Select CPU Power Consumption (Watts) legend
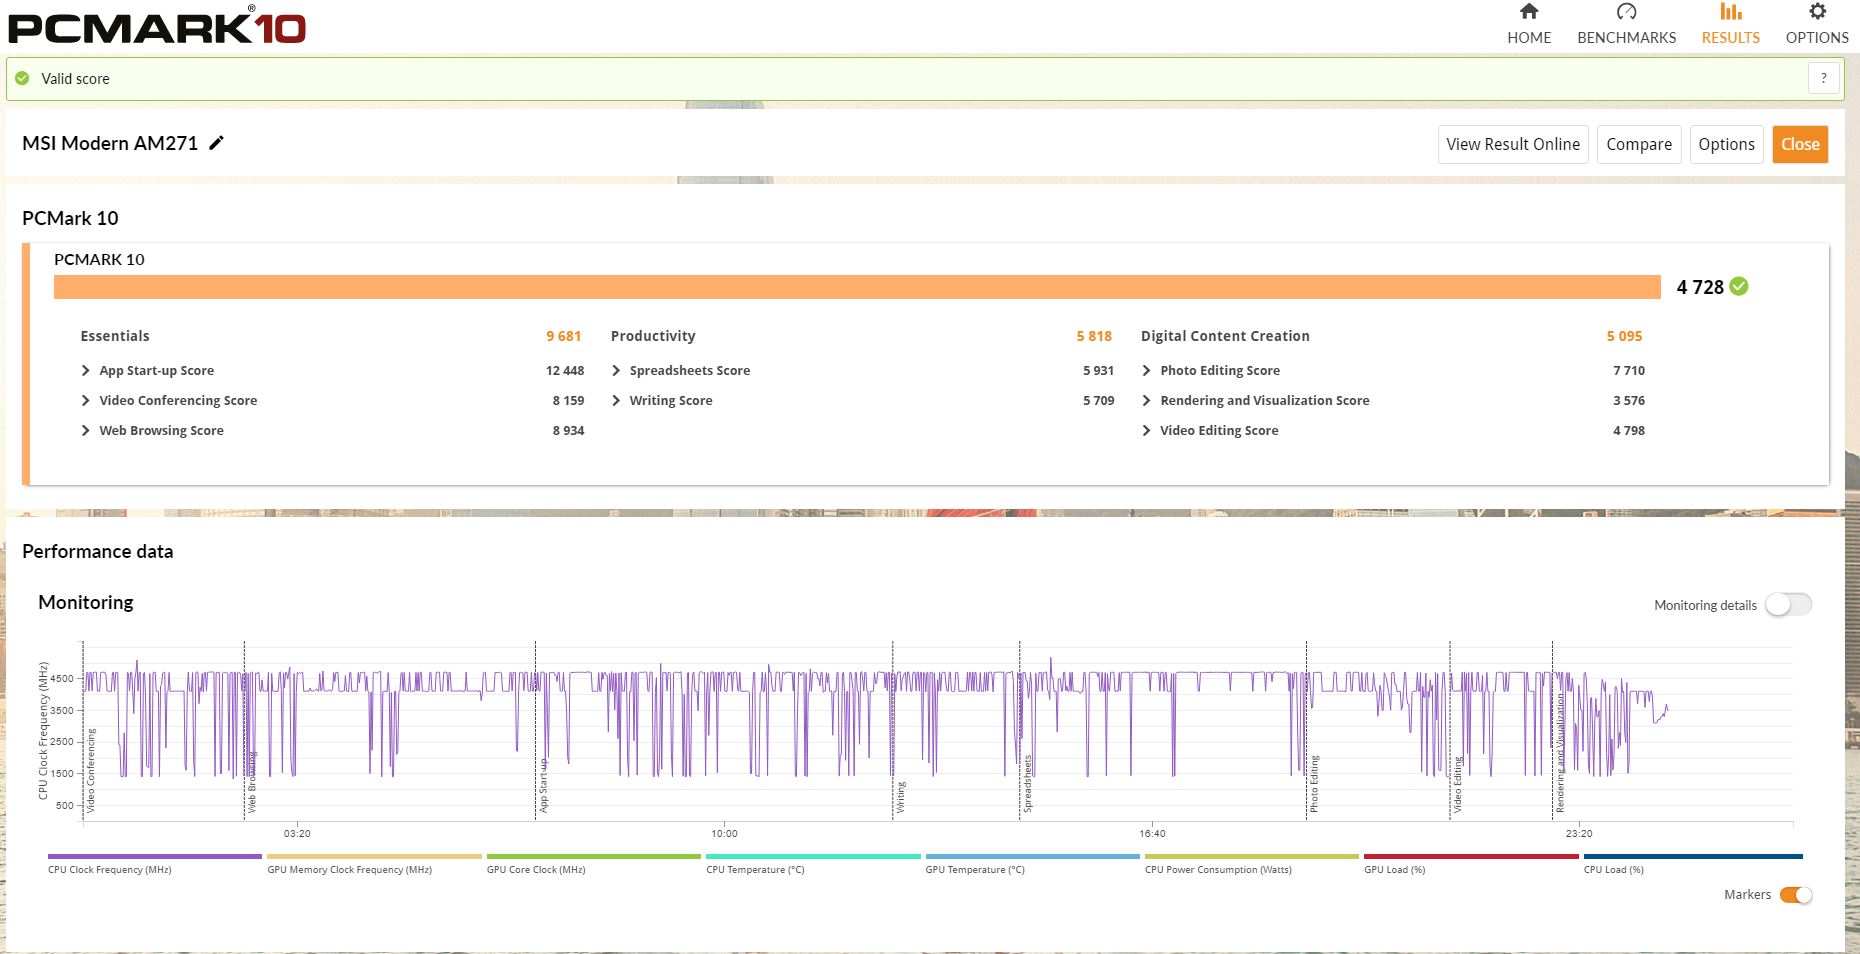1860x954 pixels. pyautogui.click(x=1251, y=863)
